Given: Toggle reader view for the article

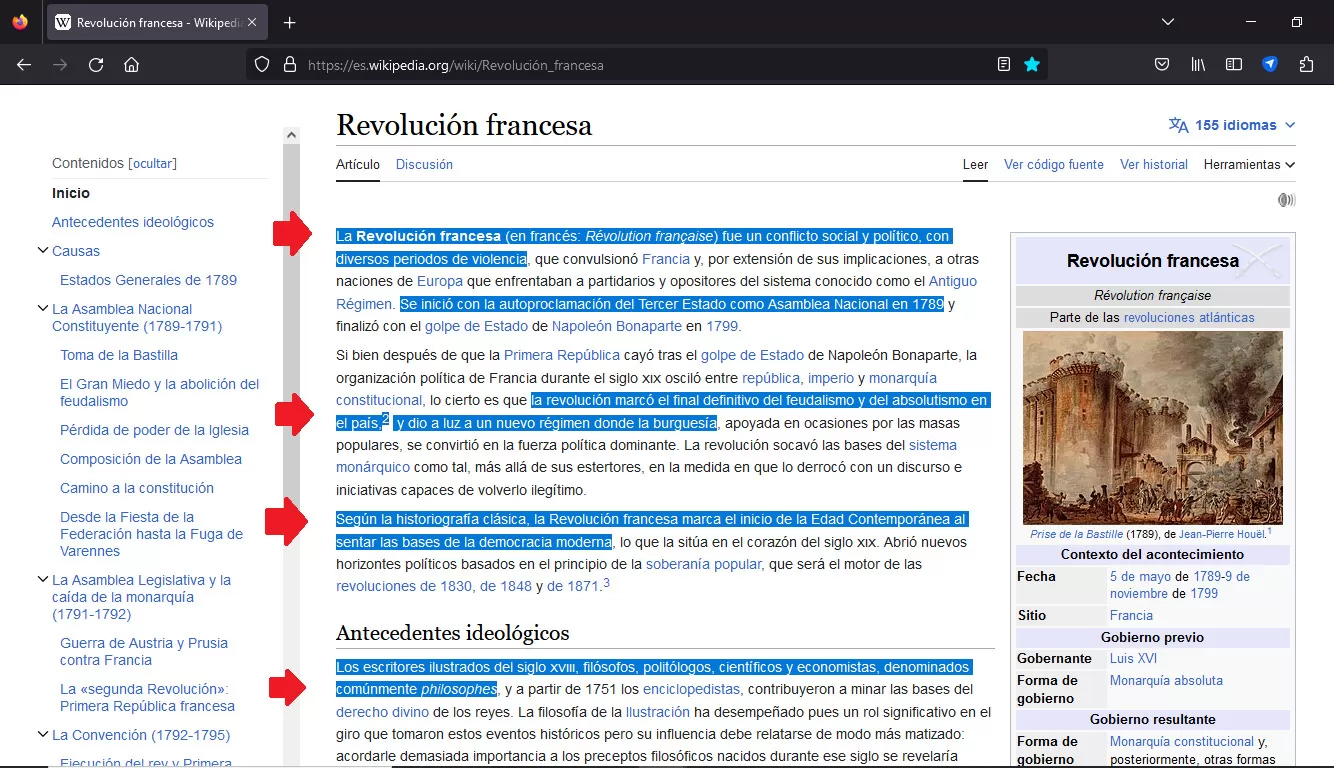Looking at the screenshot, I should click(1004, 65).
